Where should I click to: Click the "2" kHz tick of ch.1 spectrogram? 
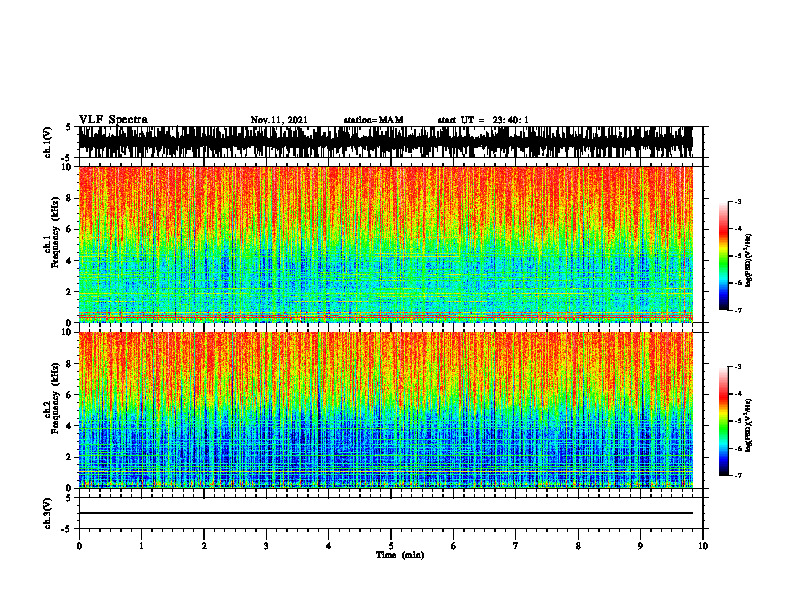[70, 292]
